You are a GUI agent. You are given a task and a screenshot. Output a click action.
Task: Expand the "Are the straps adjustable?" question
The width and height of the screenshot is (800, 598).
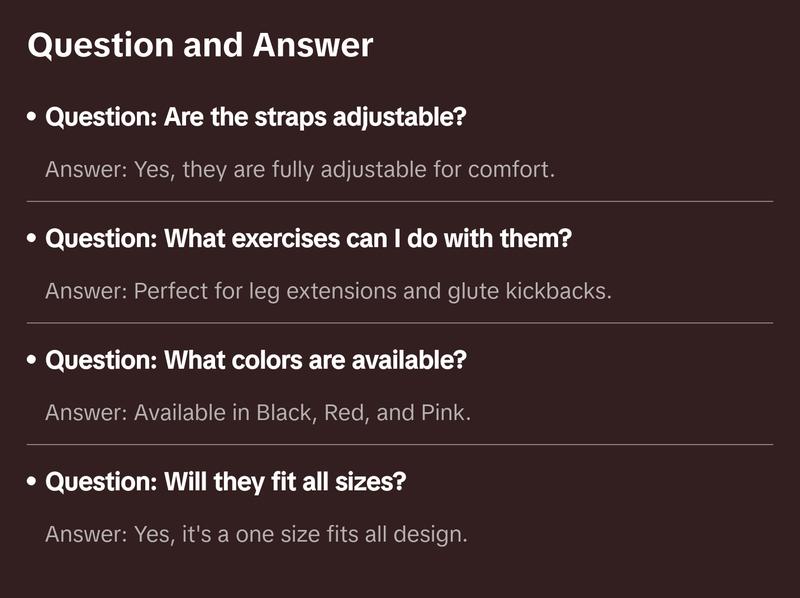(x=256, y=117)
